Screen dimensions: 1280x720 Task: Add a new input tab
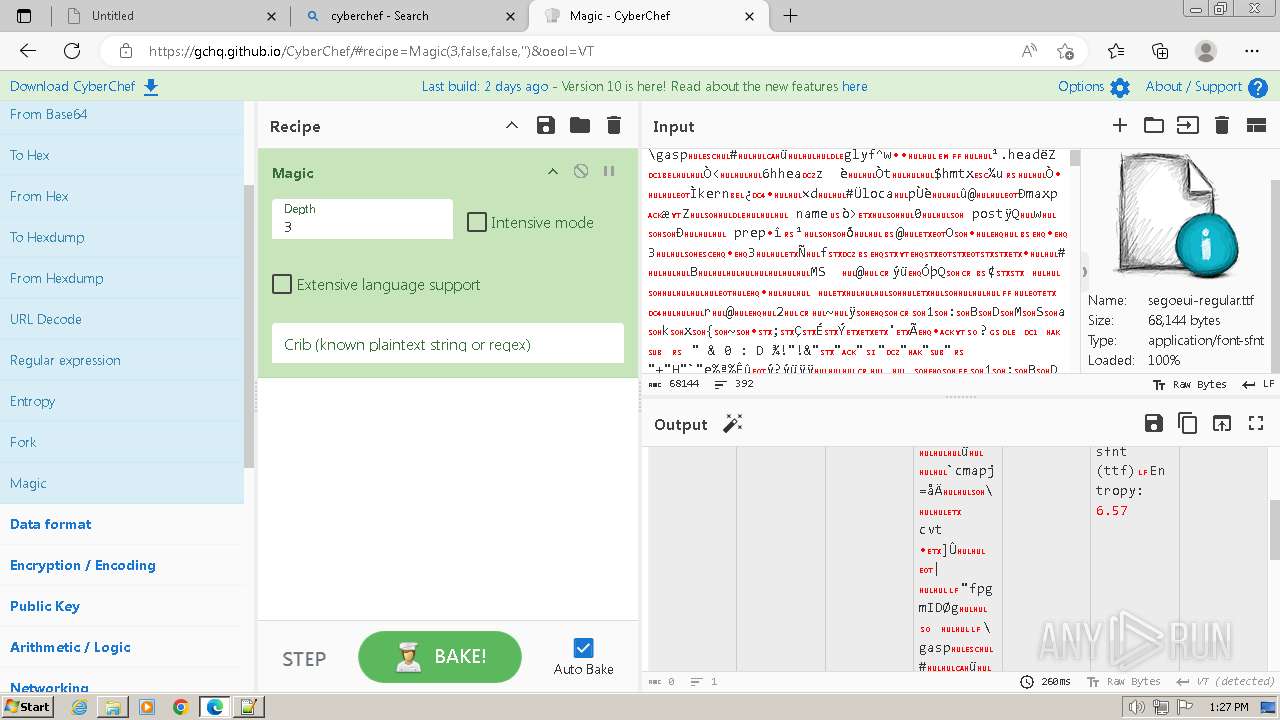[1120, 125]
